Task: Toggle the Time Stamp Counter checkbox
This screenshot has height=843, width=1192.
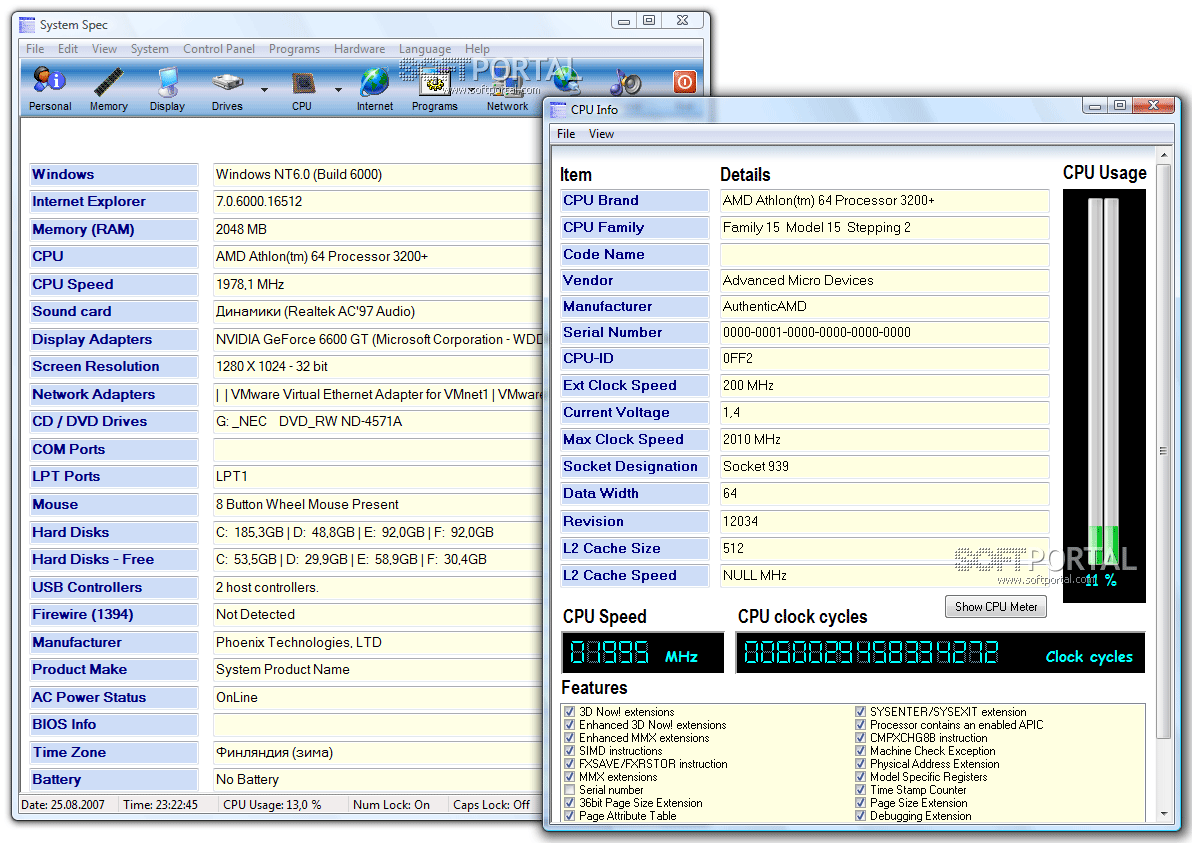Action: click(x=861, y=790)
